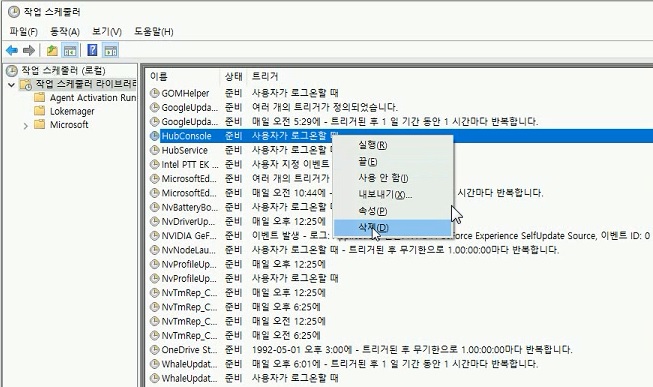
Task: Choose 속성(P) in the context menu
Action: point(393,211)
